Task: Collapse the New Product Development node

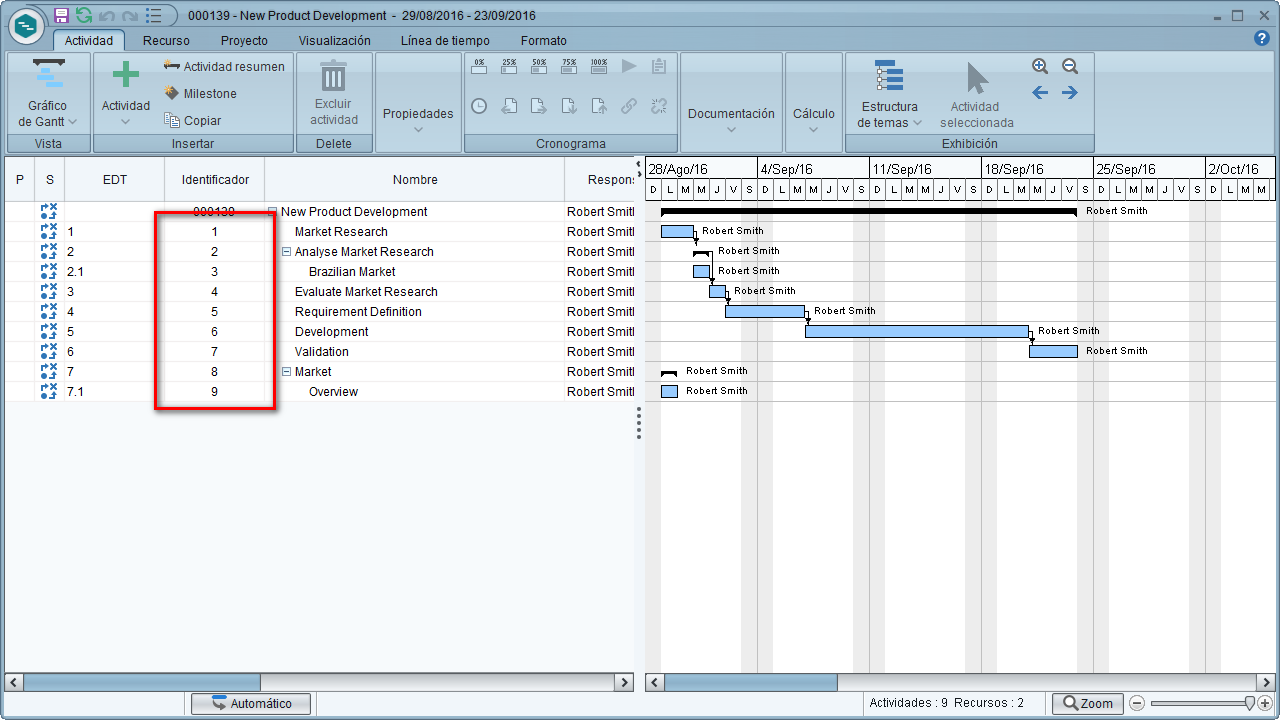Action: coord(272,211)
